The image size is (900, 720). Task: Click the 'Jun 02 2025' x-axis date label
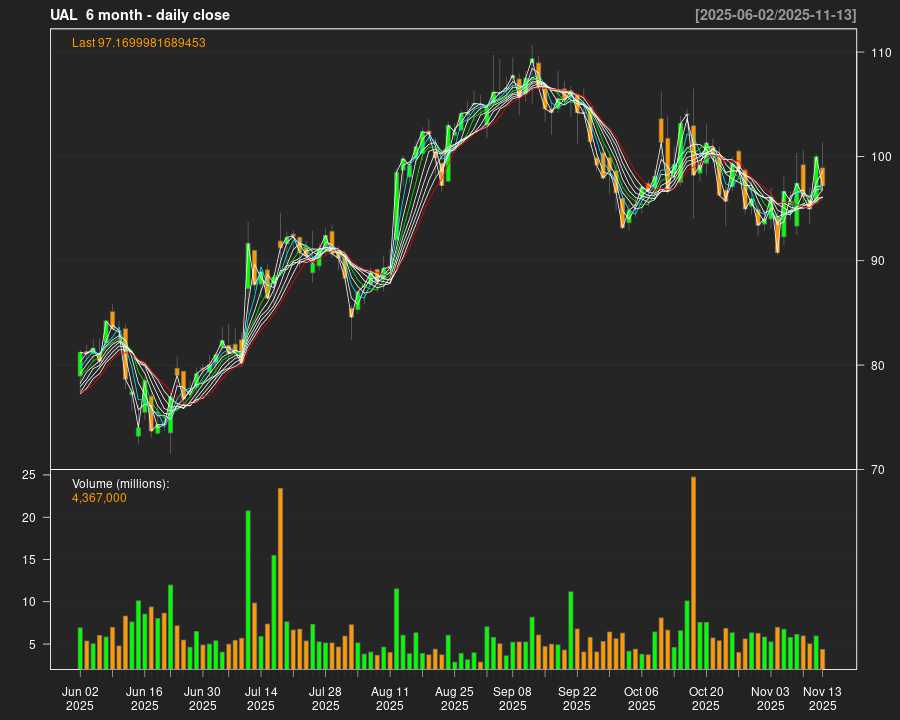tap(80, 698)
